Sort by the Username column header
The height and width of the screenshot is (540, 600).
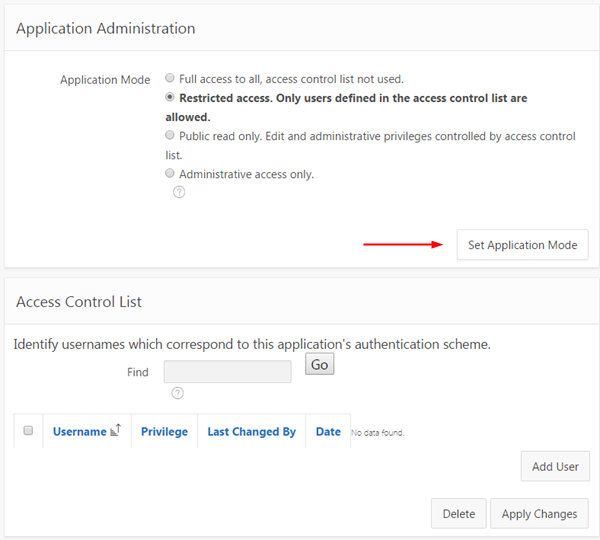tap(79, 432)
